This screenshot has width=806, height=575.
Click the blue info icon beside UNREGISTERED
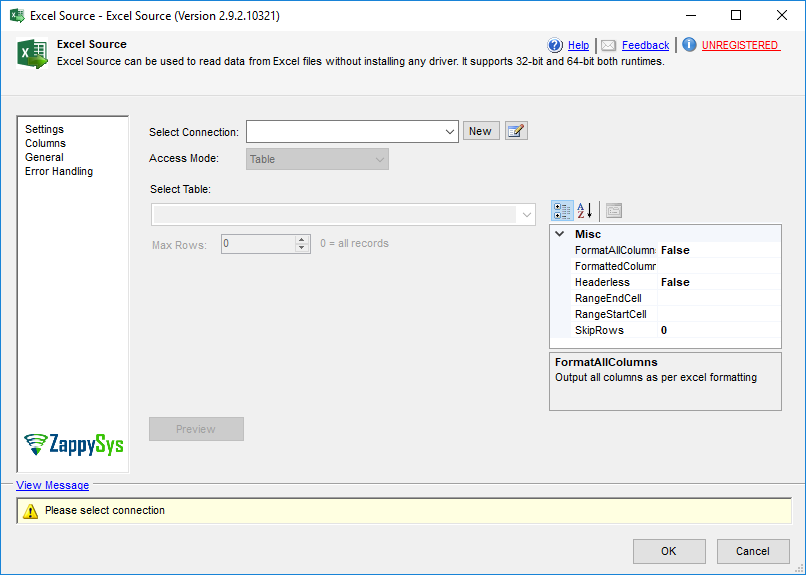(689, 45)
